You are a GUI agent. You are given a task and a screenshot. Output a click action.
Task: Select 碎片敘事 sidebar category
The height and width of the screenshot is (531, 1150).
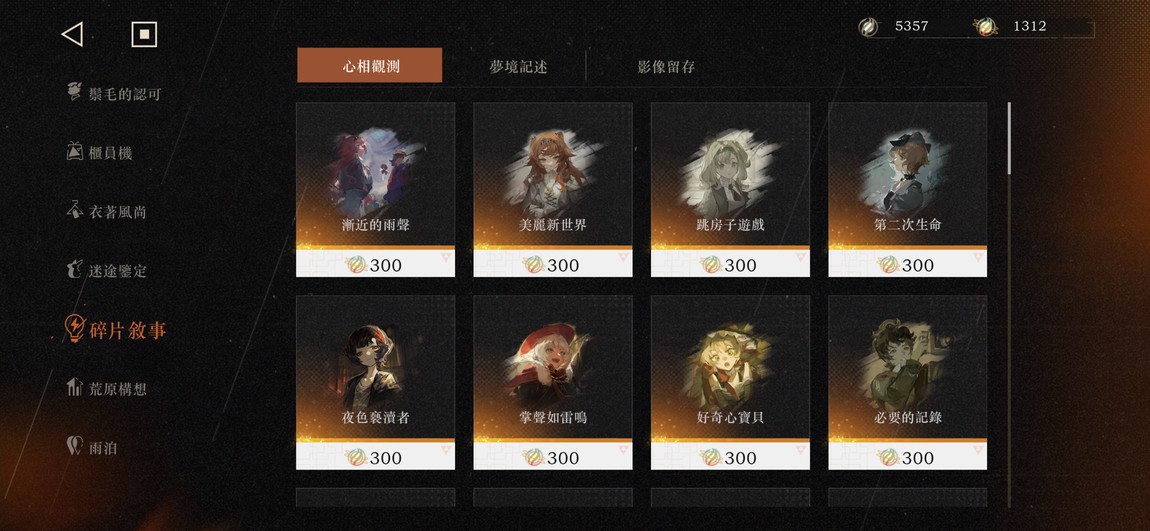click(116, 329)
